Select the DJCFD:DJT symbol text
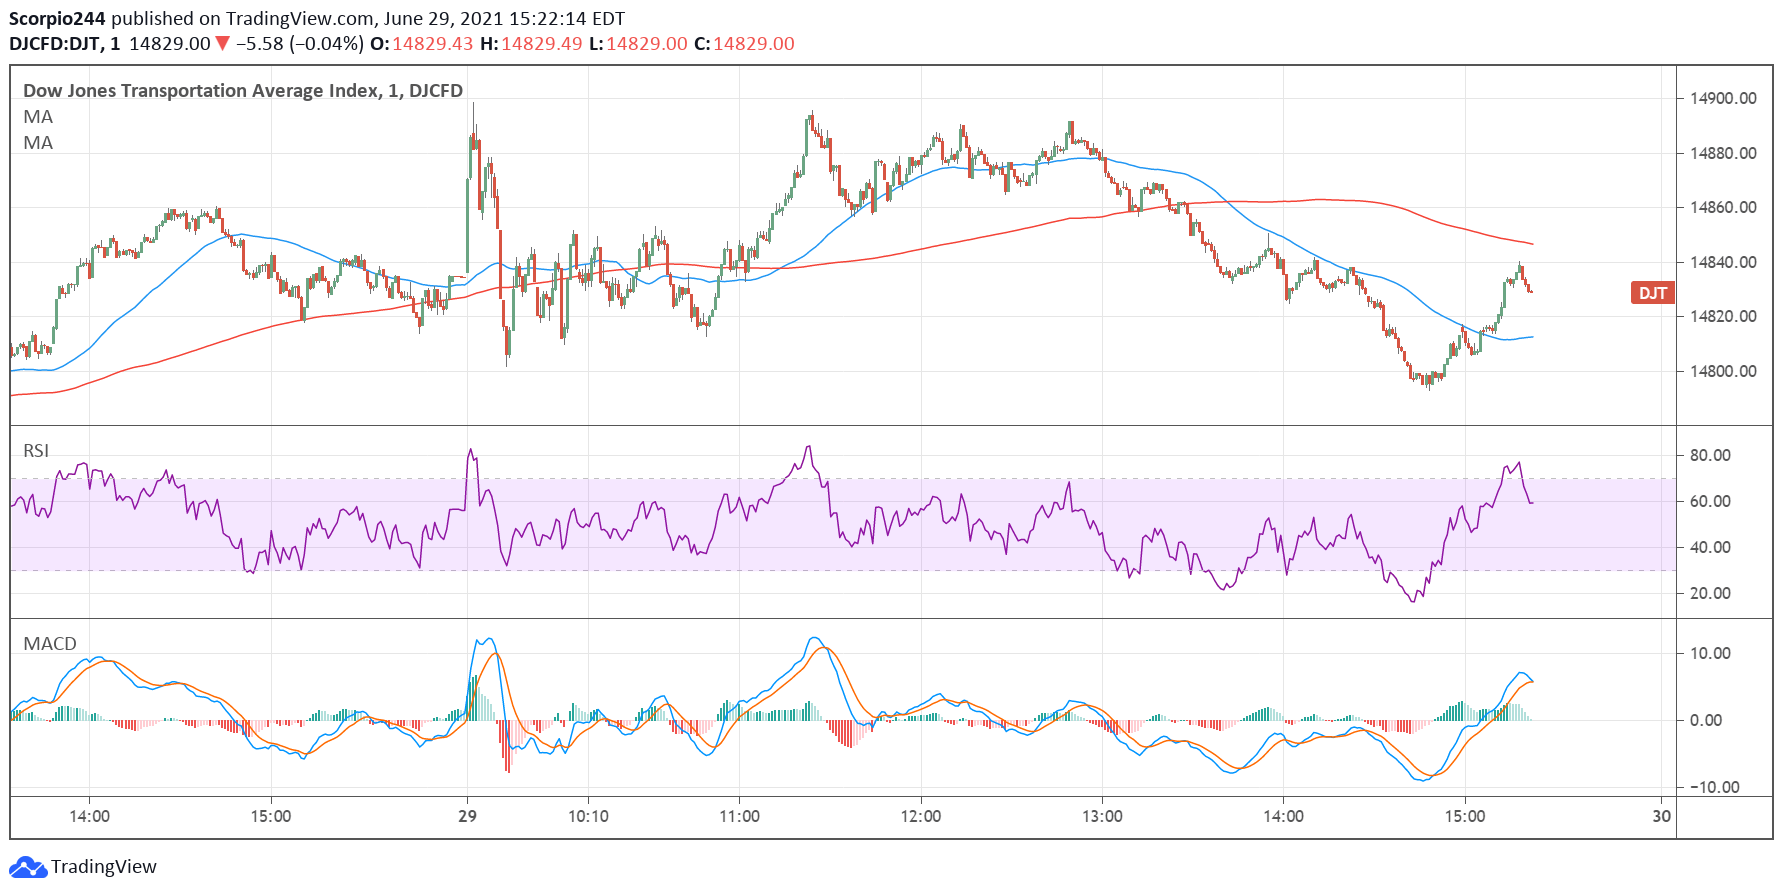The width and height of the screenshot is (1783, 894). [x=55, y=44]
